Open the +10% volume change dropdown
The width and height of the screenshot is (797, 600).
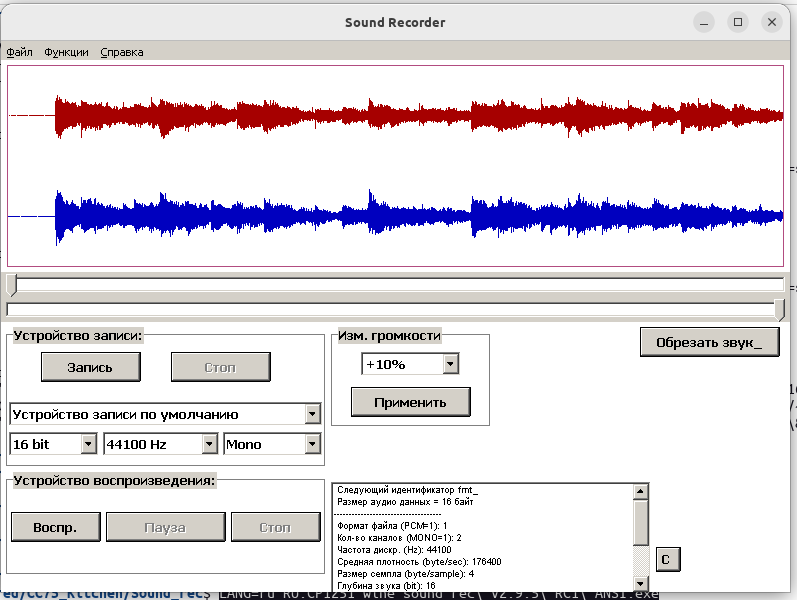point(450,364)
